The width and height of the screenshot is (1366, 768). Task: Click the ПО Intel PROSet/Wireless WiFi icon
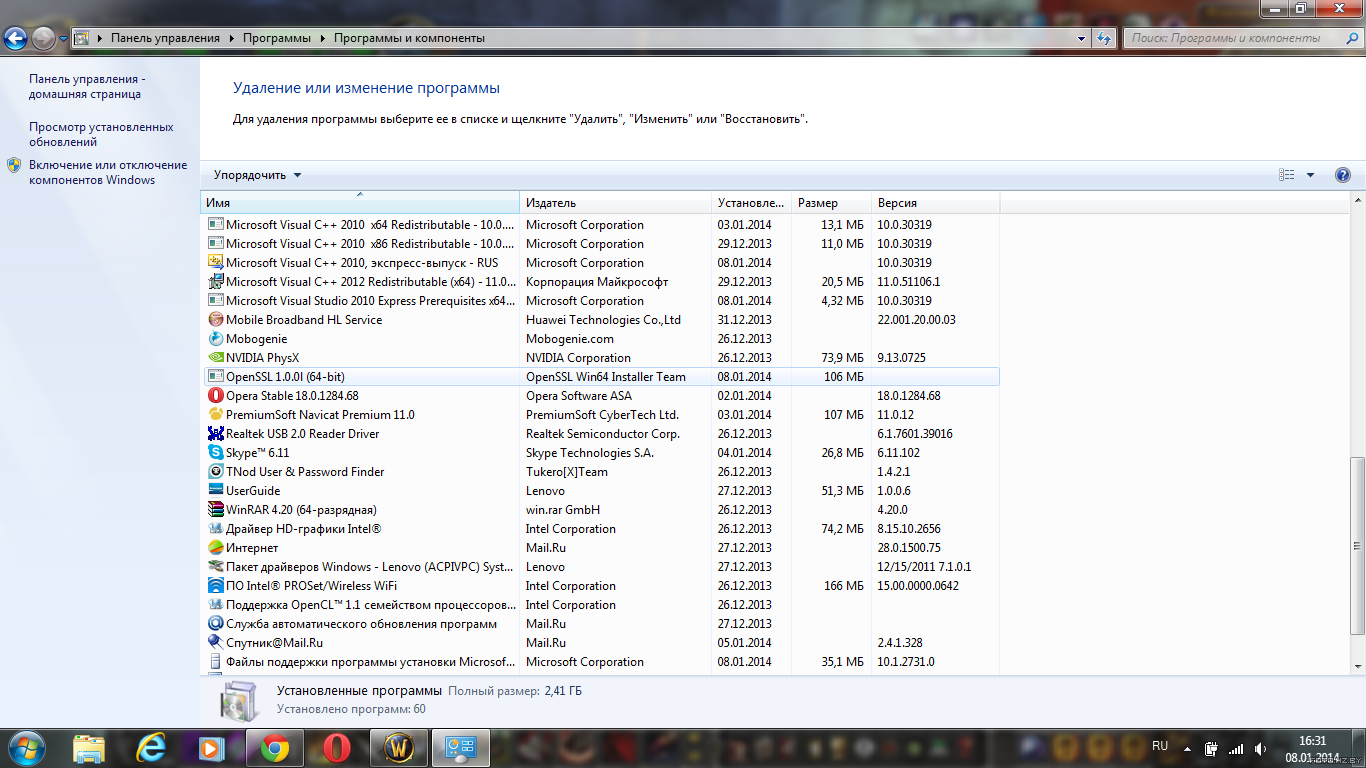pyautogui.click(x=216, y=586)
